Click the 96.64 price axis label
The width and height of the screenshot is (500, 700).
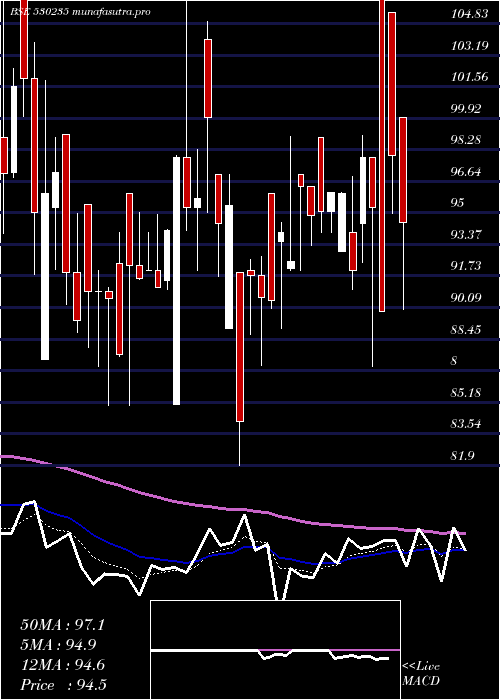pos(467,171)
